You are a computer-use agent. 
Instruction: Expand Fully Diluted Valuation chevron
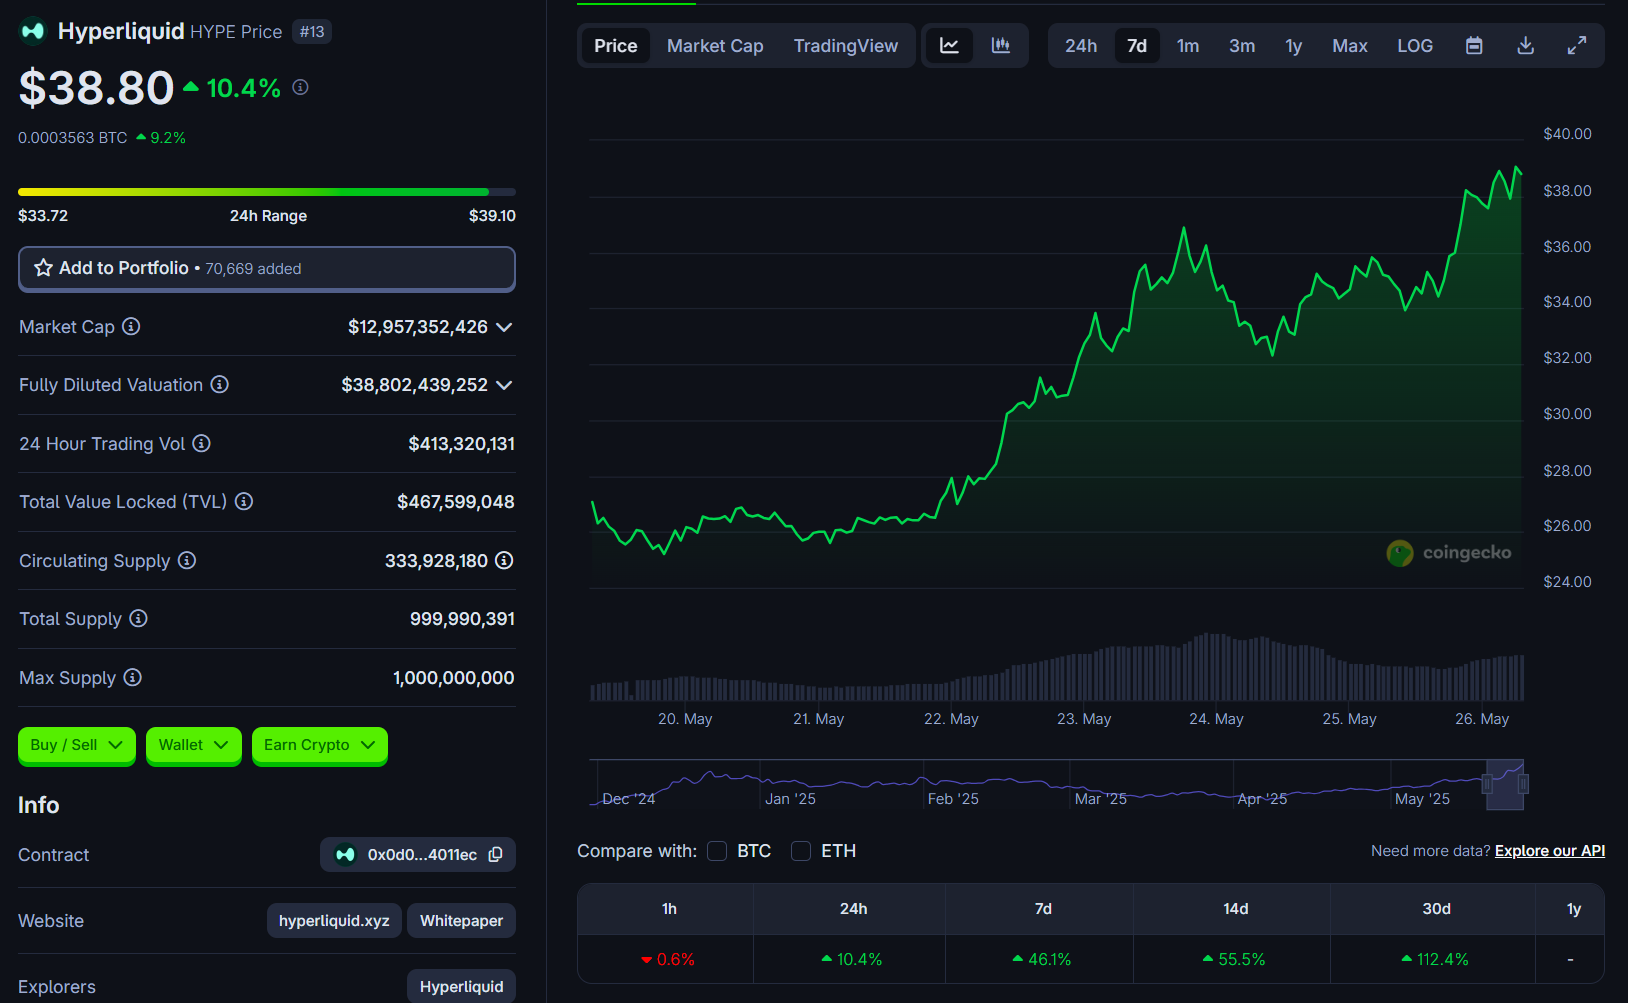click(504, 385)
